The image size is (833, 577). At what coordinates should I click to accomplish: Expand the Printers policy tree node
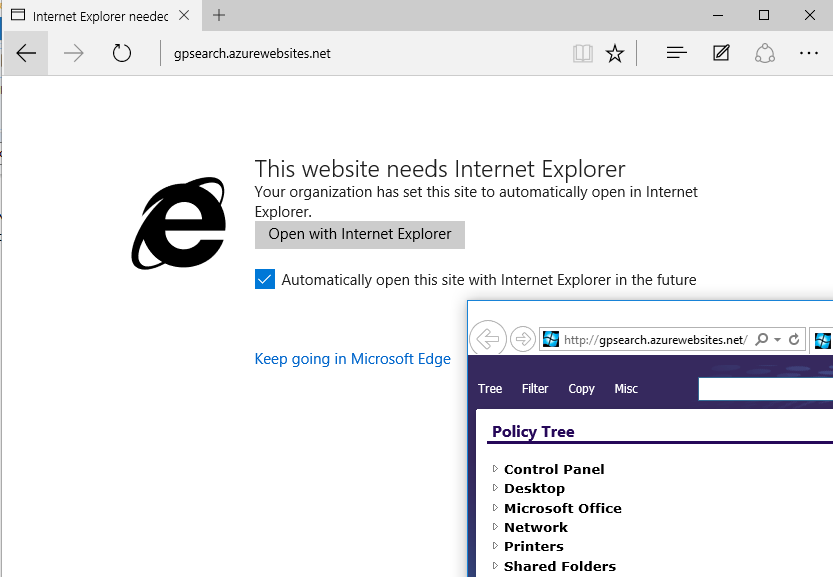pos(494,546)
